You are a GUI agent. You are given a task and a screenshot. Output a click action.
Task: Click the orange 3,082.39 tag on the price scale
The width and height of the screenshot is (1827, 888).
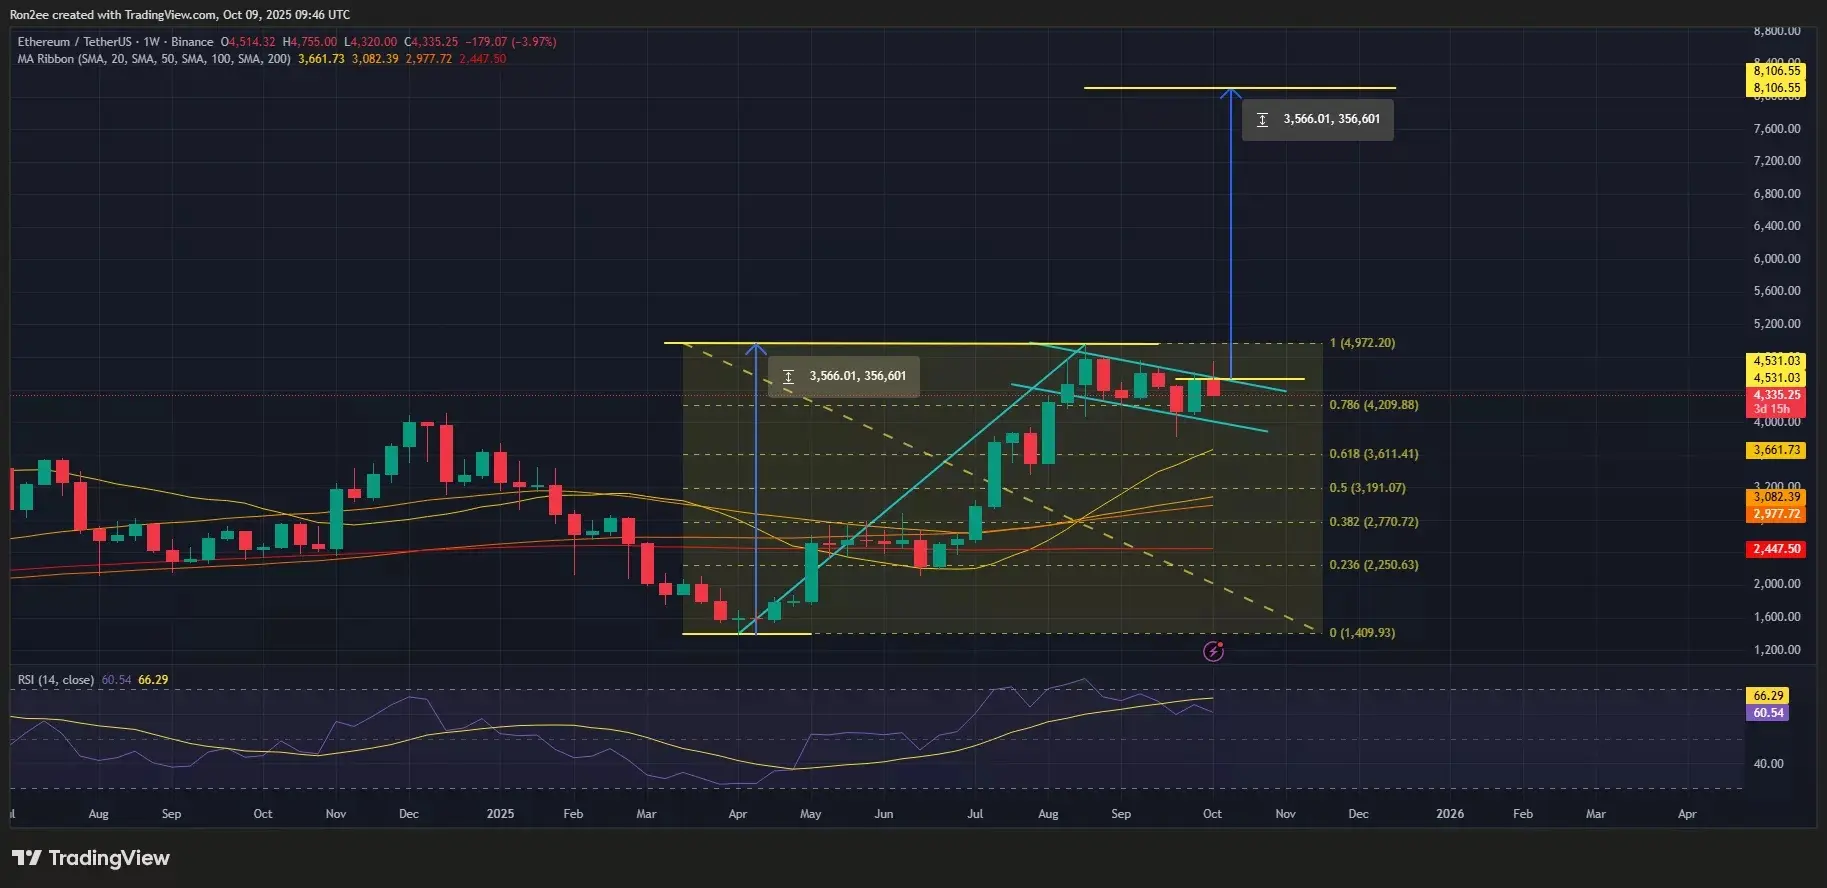click(x=1776, y=497)
